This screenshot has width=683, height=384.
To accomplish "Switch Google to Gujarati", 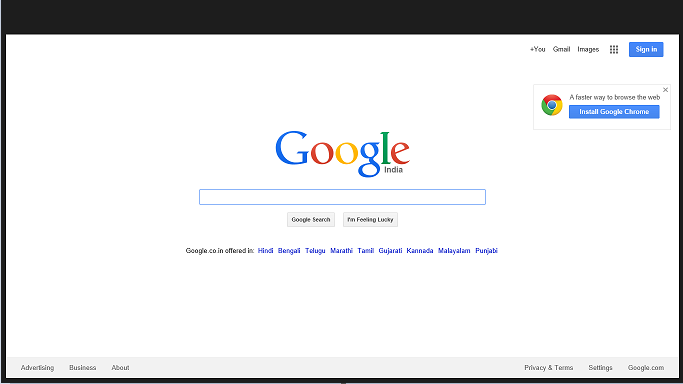I will tap(390, 251).
